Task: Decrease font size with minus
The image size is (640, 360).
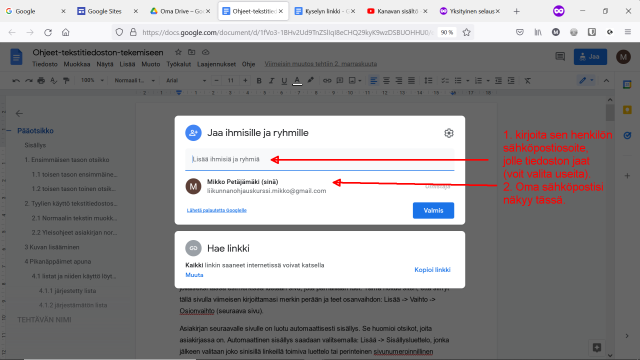Action: coord(217,81)
